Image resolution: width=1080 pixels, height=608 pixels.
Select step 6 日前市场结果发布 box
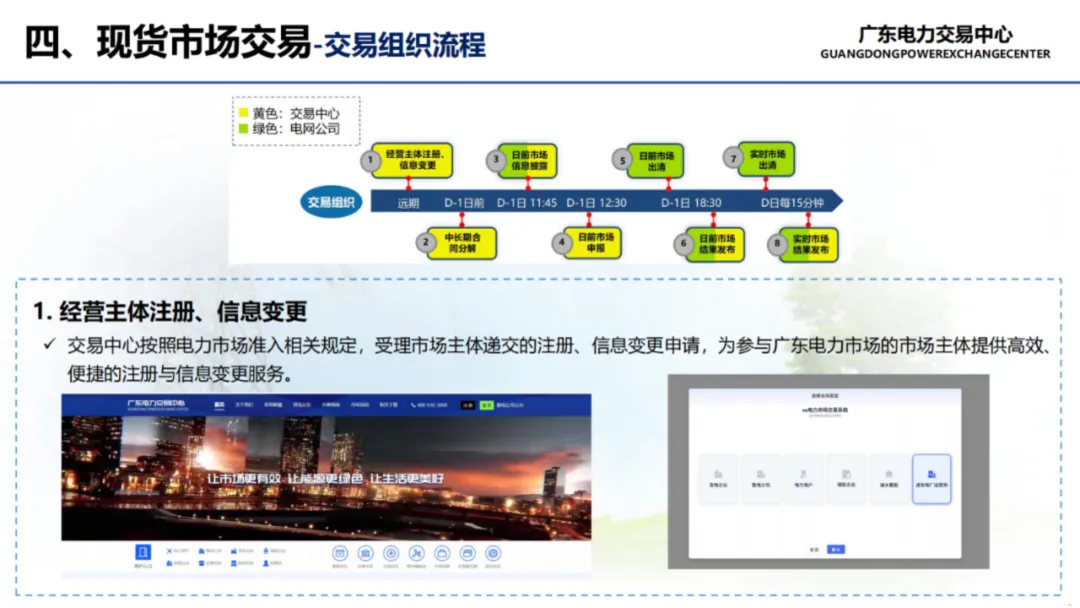click(714, 244)
